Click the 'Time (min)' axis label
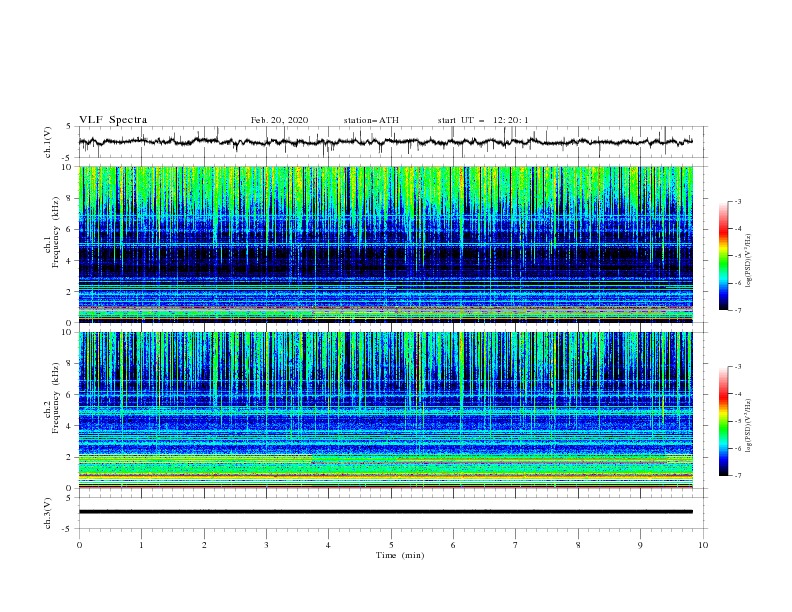Screen dimensions: 792x612 pyautogui.click(x=400, y=555)
